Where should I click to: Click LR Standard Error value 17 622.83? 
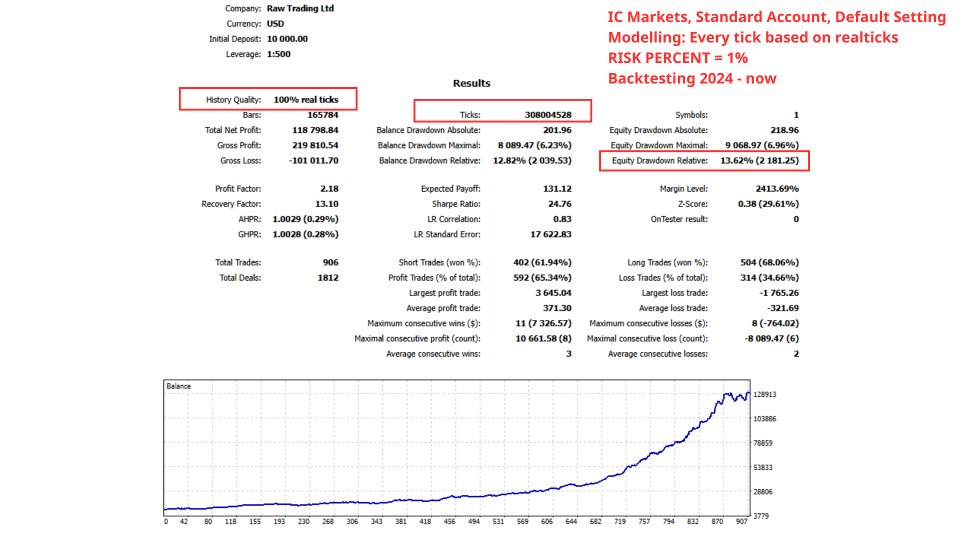click(x=551, y=234)
